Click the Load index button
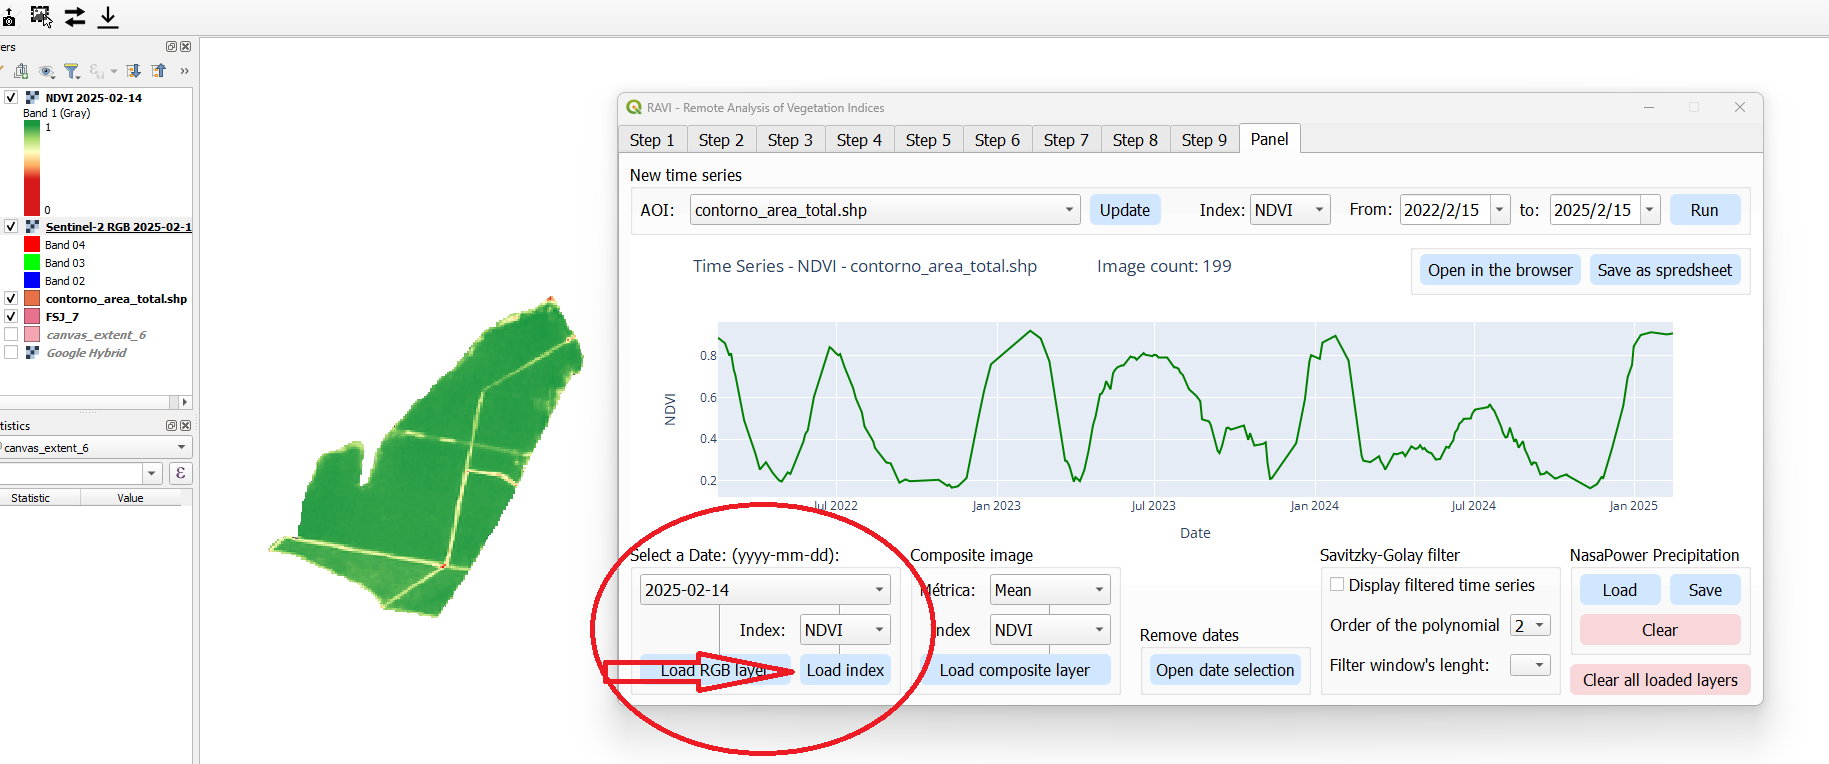Screen dimensions: 1829x764 (x=845, y=670)
